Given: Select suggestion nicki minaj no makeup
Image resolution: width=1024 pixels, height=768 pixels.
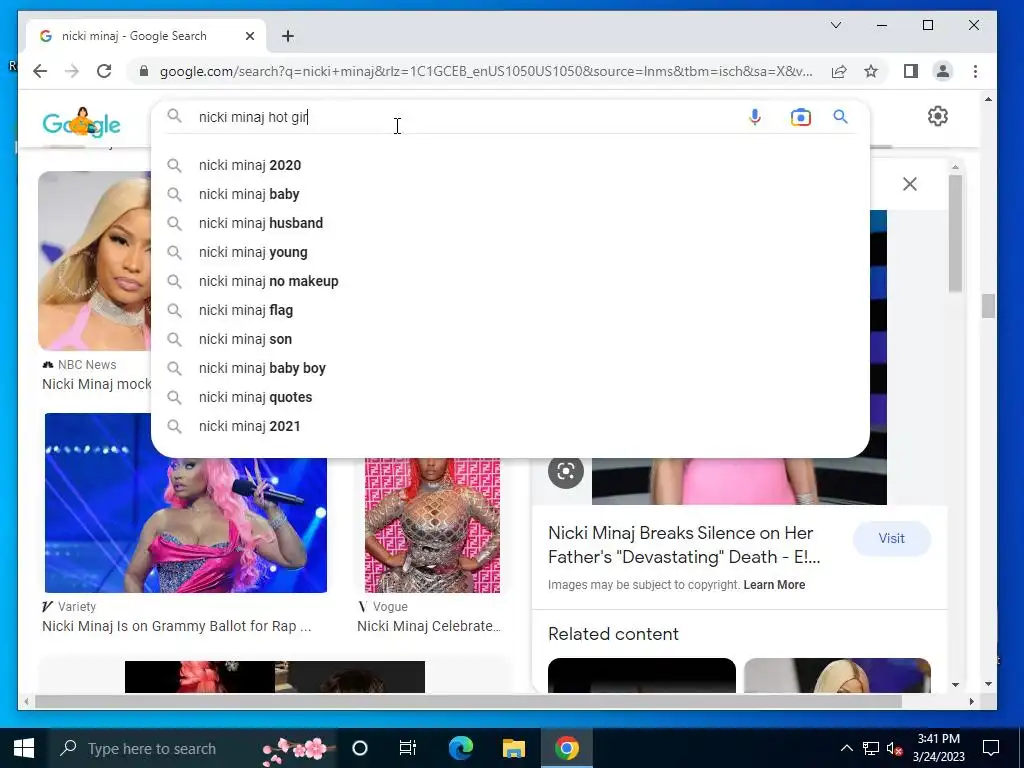Looking at the screenshot, I should 511,281.
